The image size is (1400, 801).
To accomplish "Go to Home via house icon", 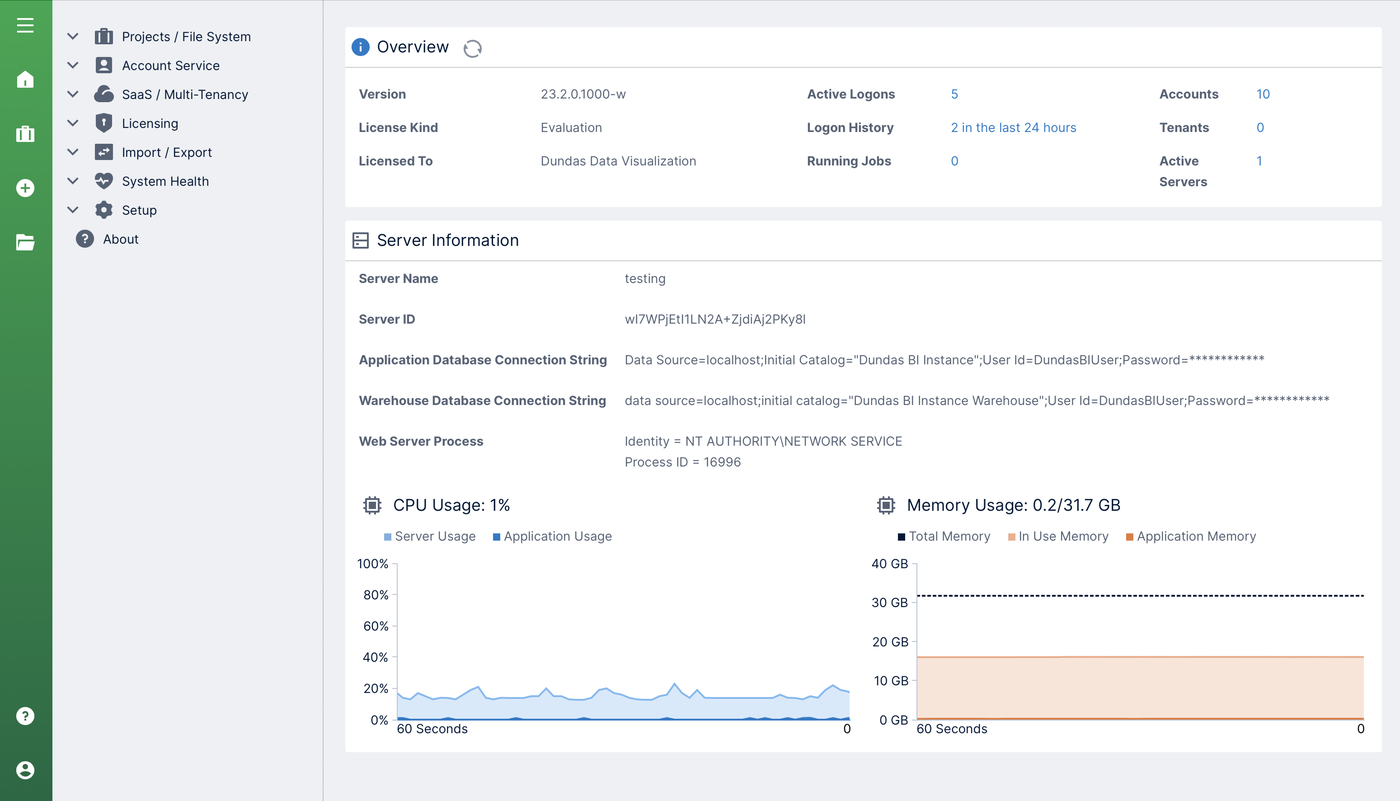I will (x=26, y=80).
